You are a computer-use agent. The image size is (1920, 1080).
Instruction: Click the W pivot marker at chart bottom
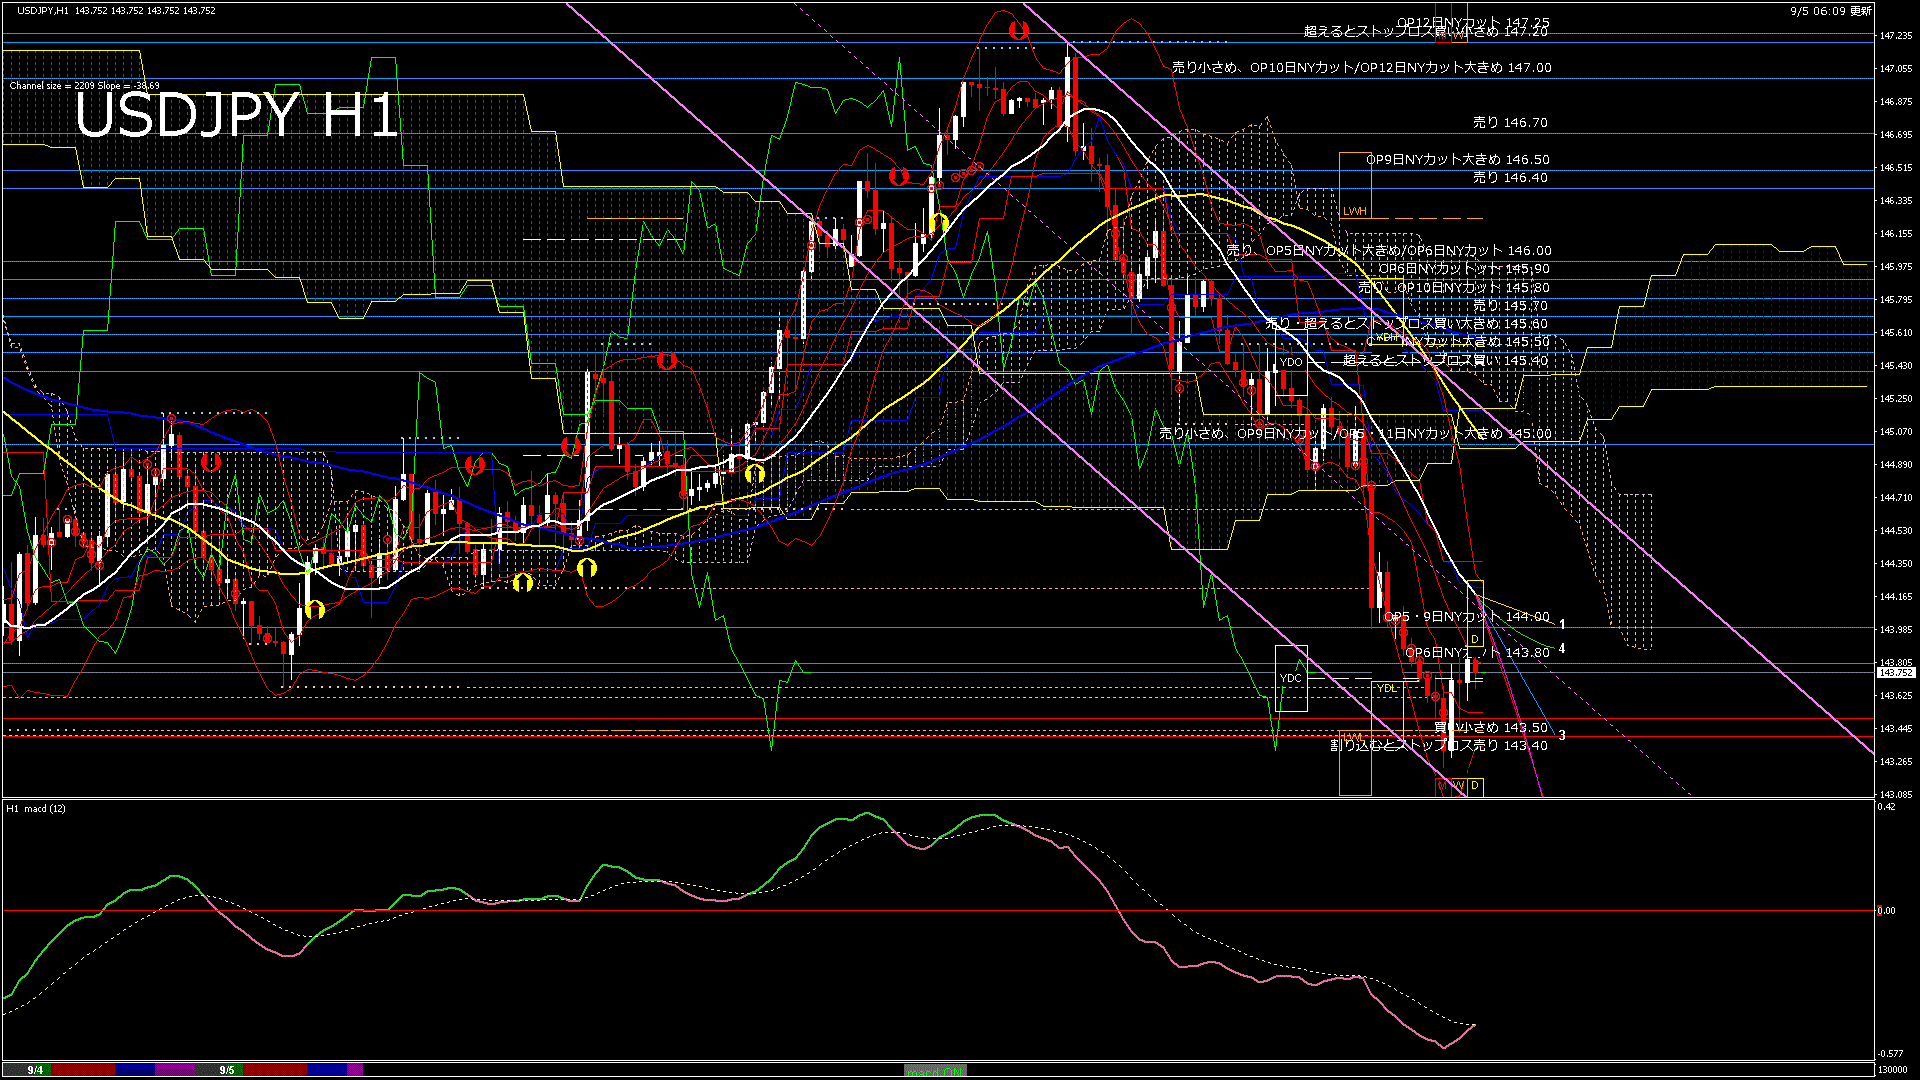[x=1458, y=786]
